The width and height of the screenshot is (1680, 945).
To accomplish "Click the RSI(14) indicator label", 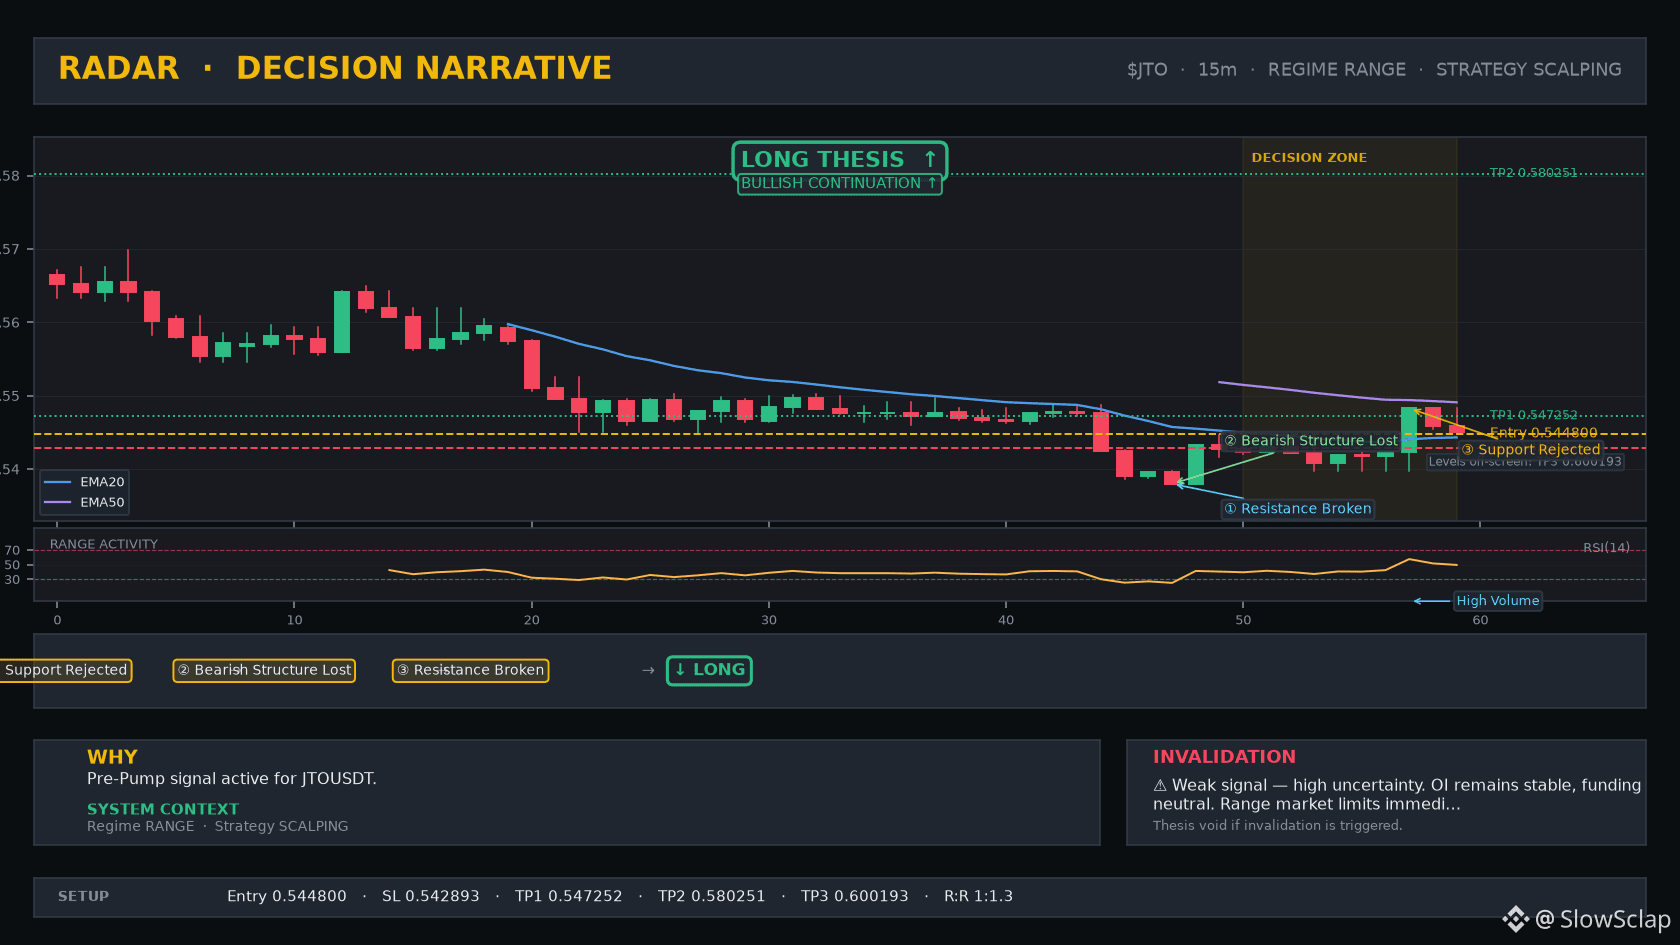I will pos(1606,548).
